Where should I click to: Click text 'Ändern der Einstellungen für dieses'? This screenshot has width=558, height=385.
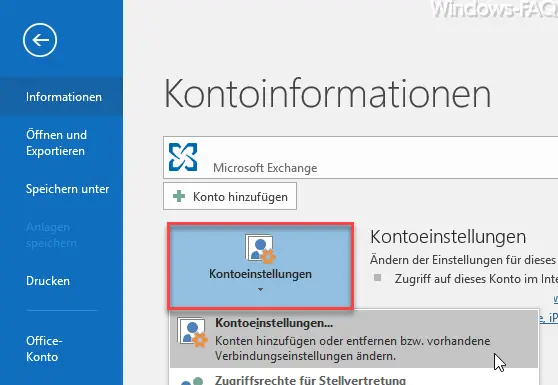click(463, 260)
